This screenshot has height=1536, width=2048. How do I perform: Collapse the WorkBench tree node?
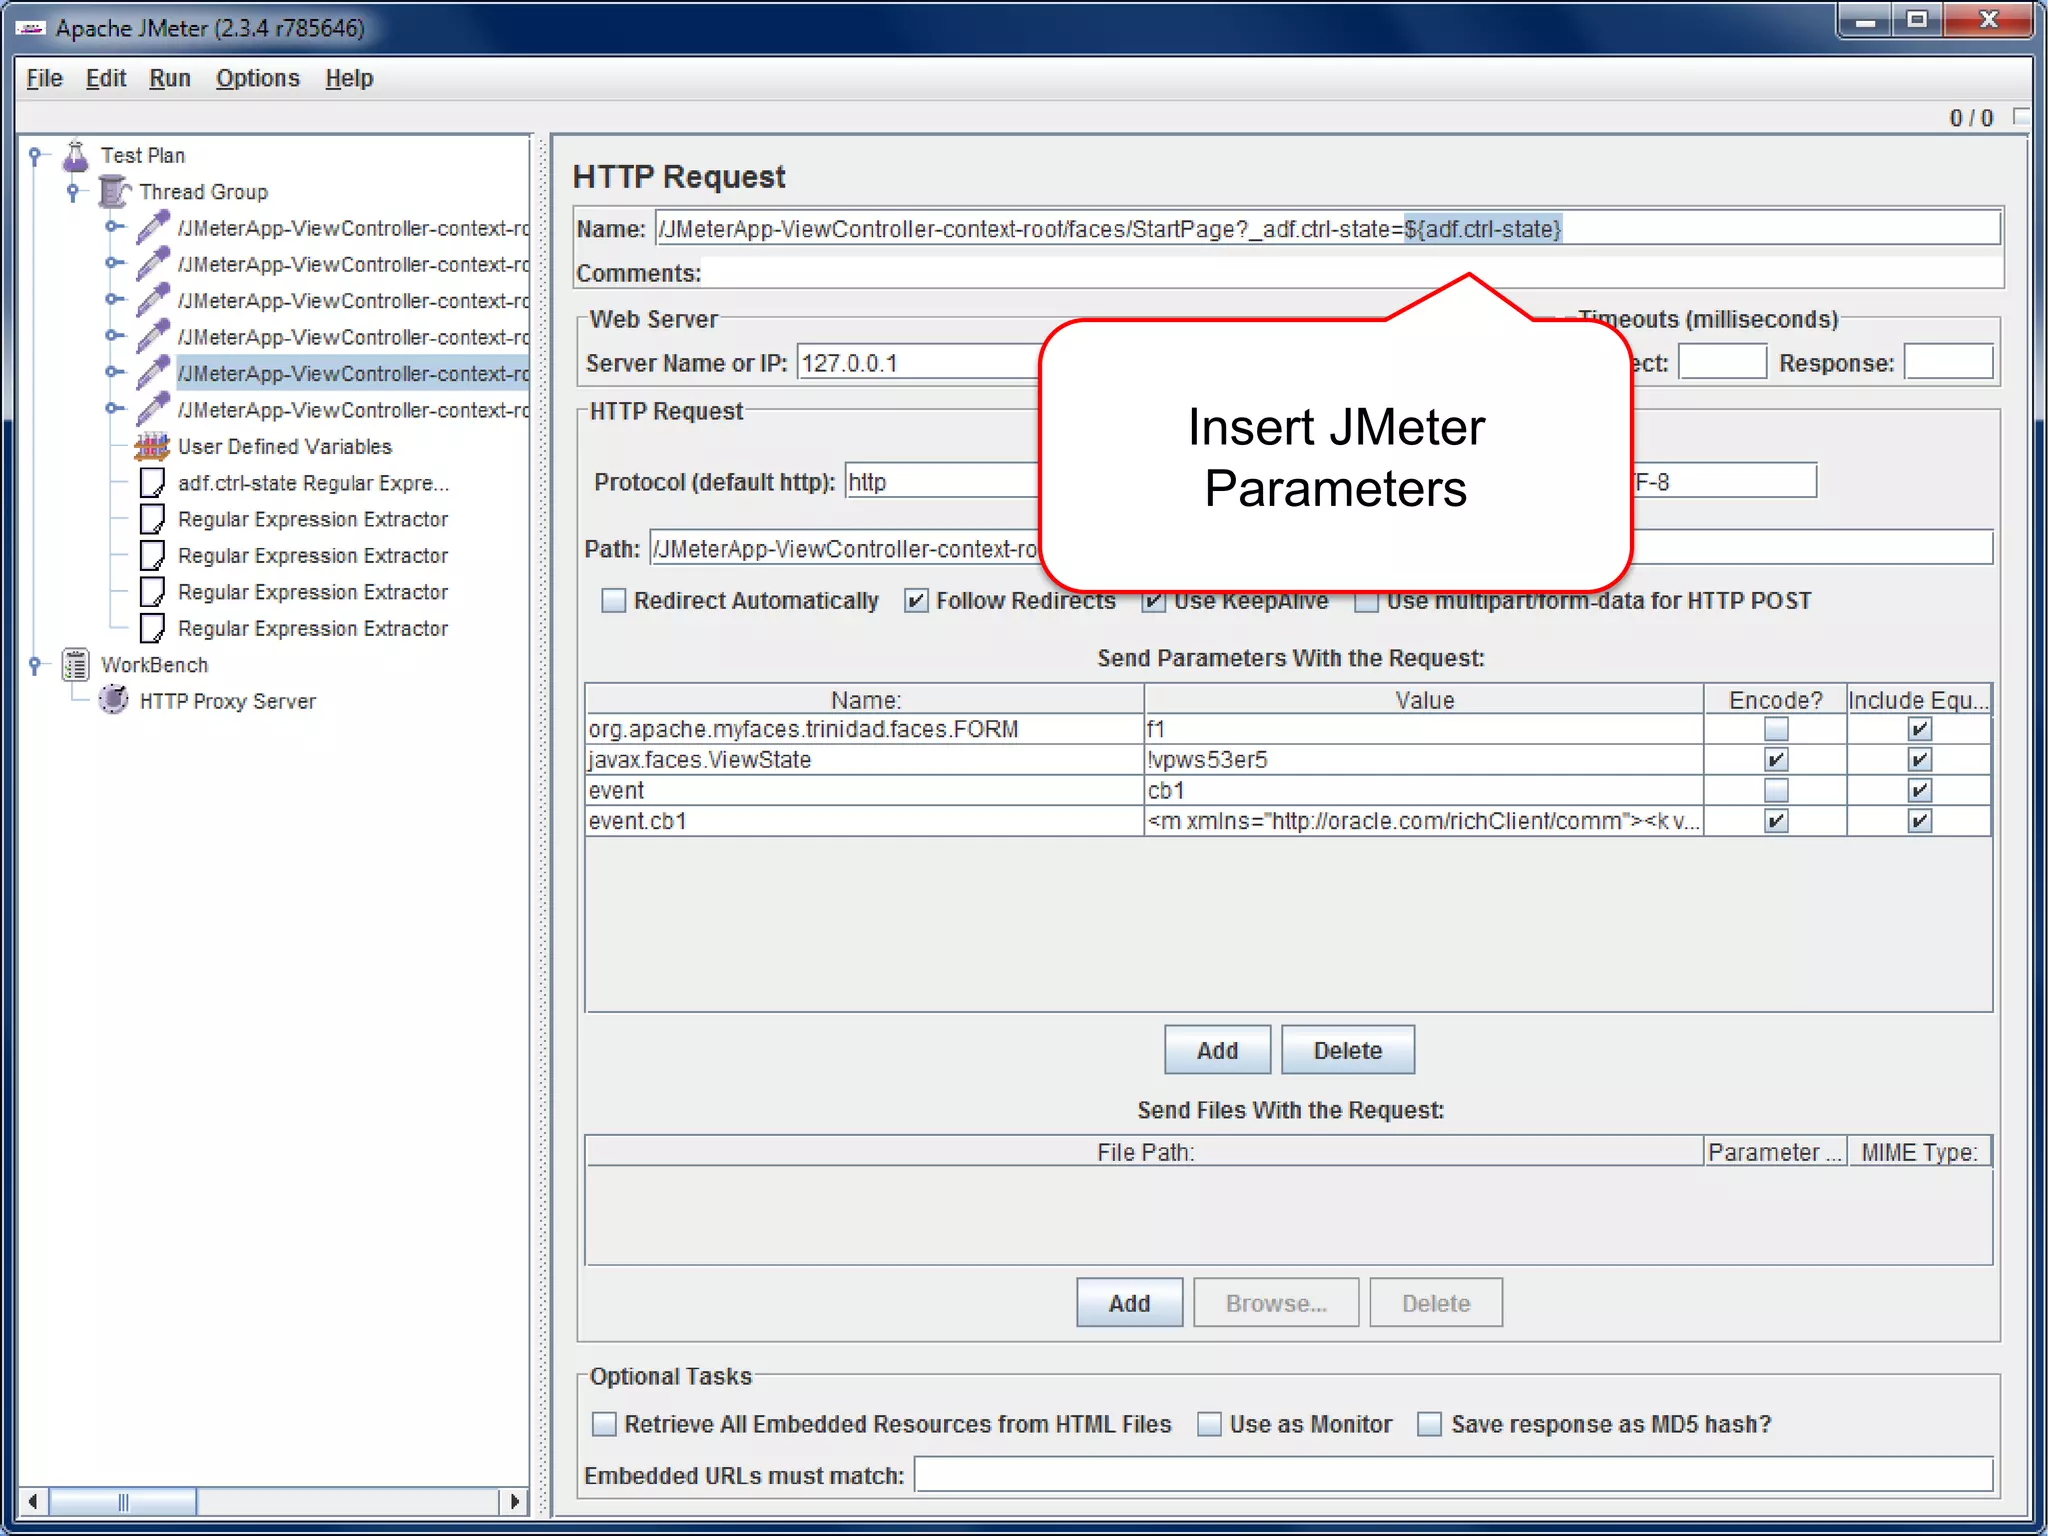tap(35, 665)
